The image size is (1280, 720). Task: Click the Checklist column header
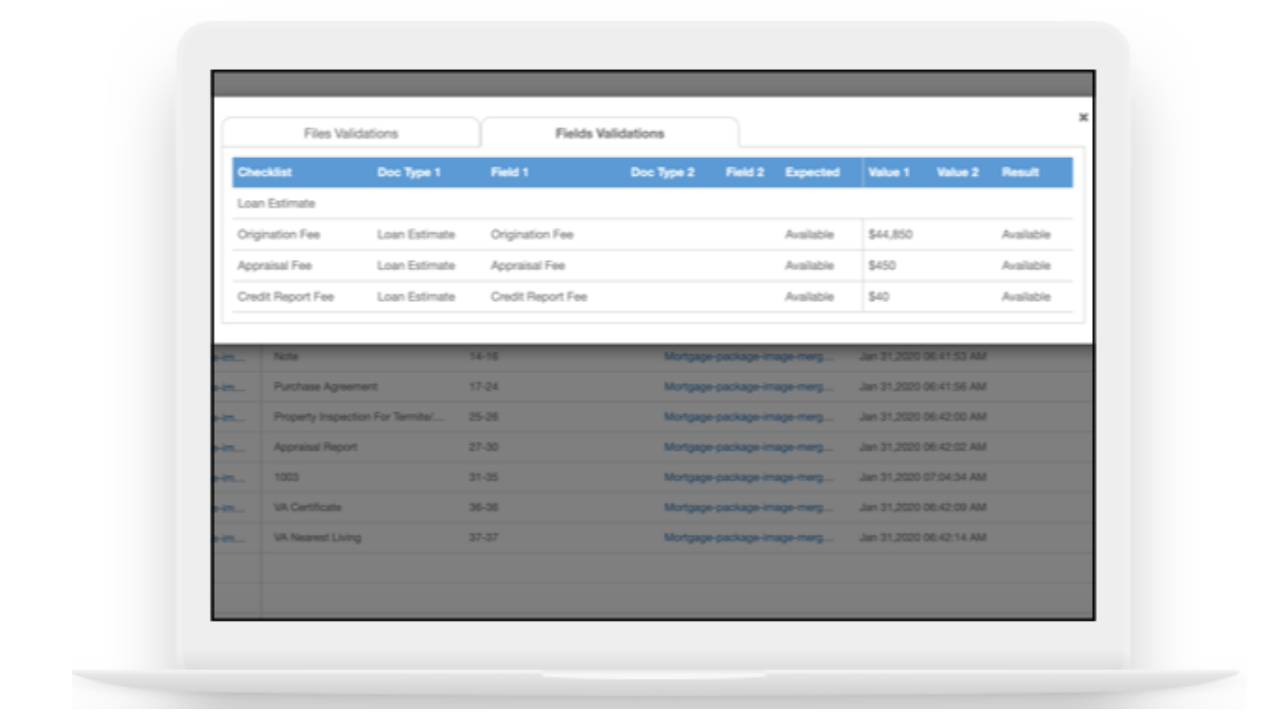click(263, 173)
